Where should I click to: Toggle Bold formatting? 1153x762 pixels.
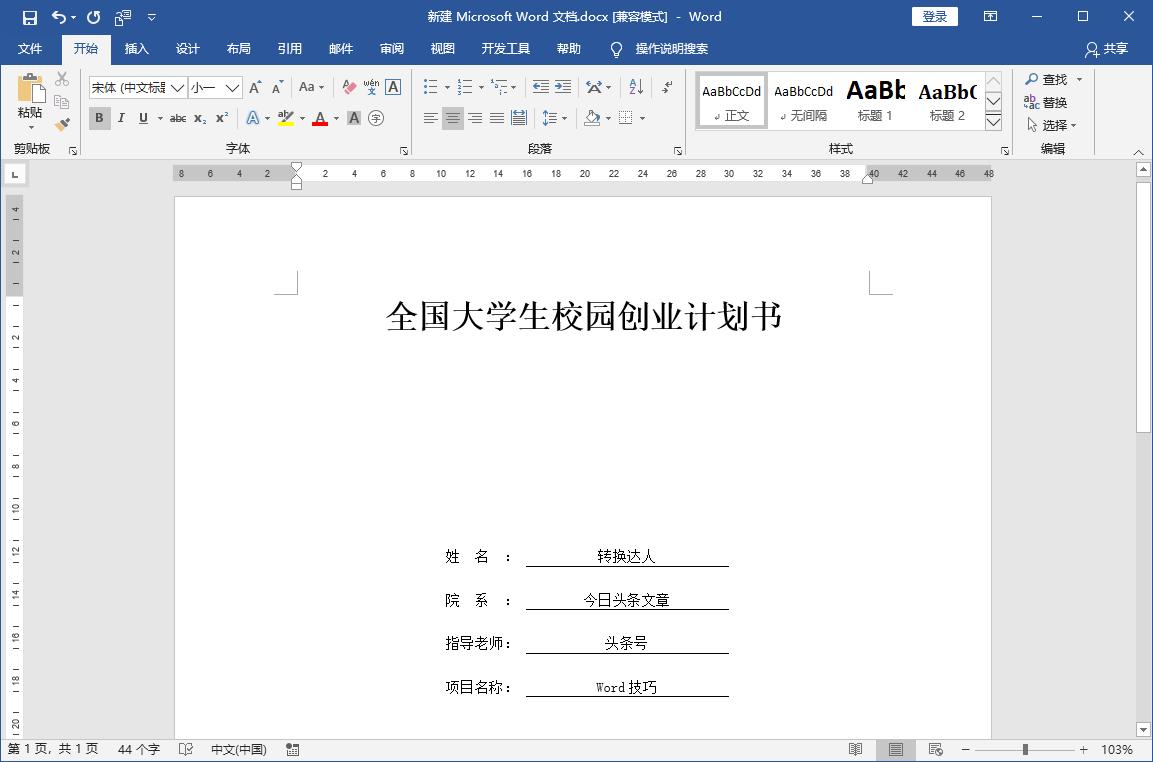pyautogui.click(x=99, y=118)
